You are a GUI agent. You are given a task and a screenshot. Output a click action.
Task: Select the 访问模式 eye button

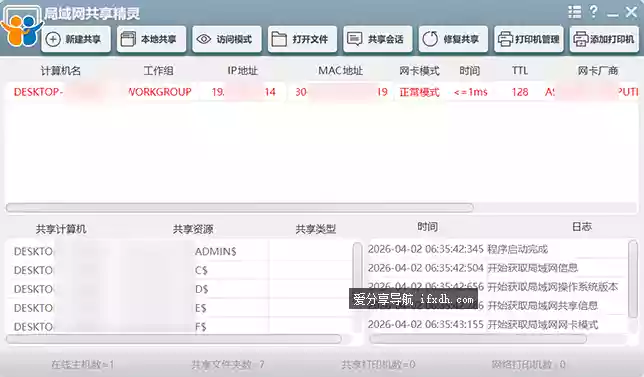coord(227,39)
